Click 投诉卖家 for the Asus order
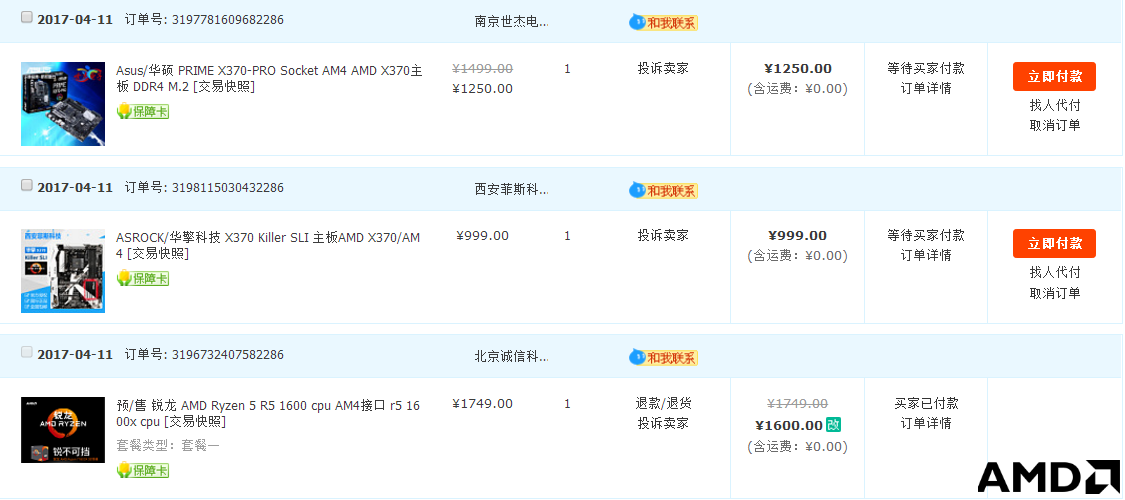The image size is (1125, 500). point(664,69)
